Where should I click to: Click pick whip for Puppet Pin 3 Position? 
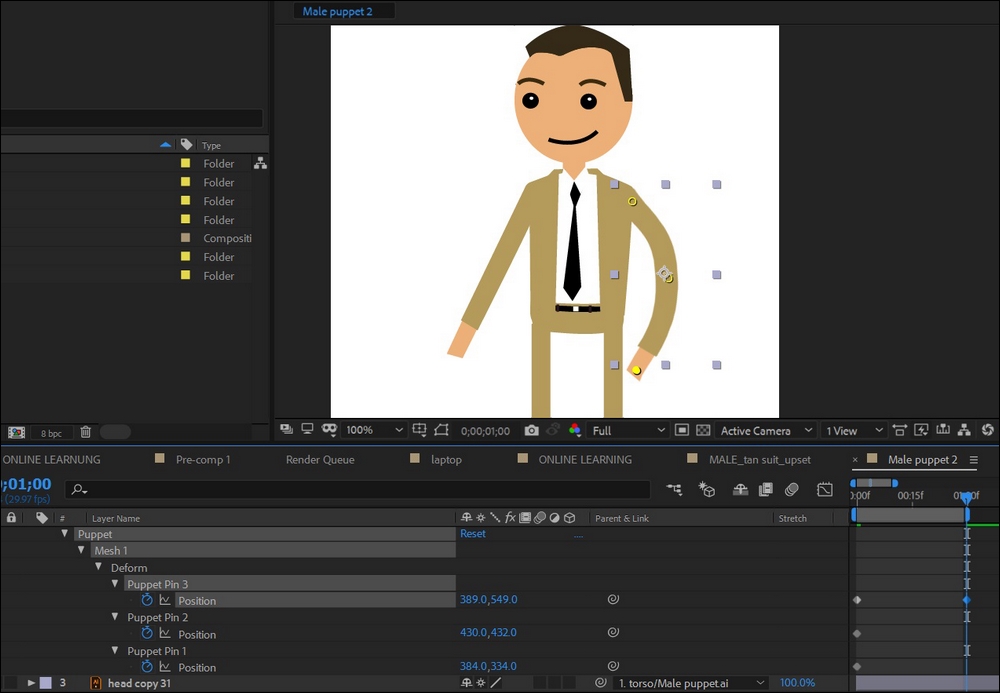click(x=613, y=599)
